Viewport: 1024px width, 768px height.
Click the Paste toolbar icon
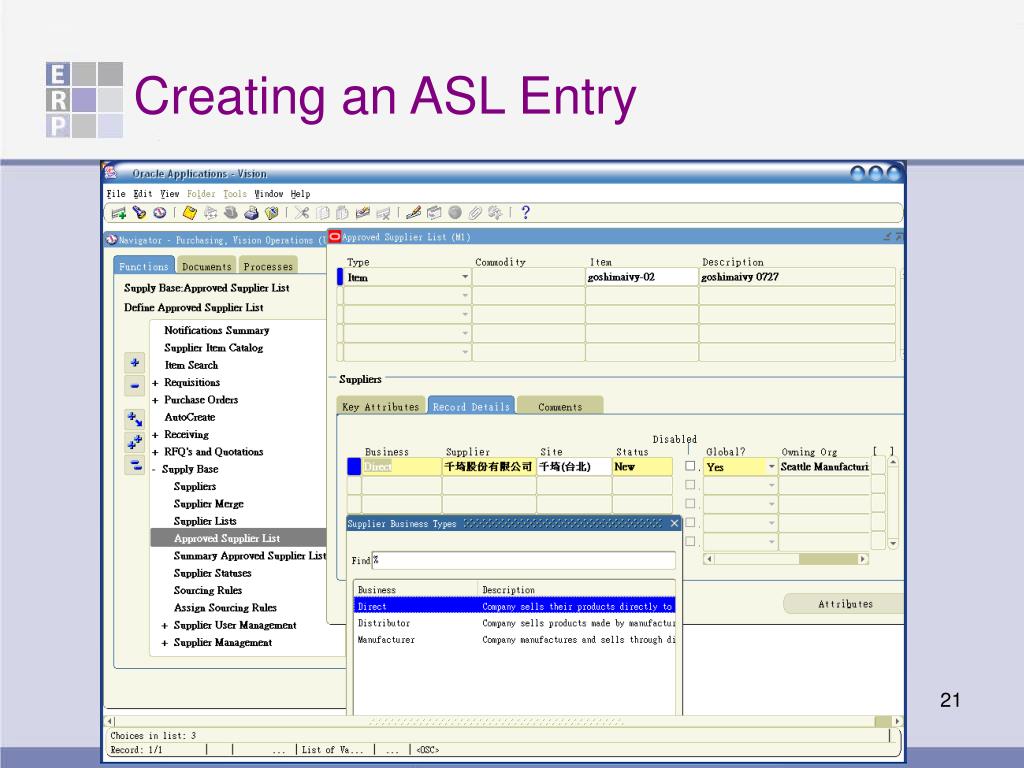(342, 213)
